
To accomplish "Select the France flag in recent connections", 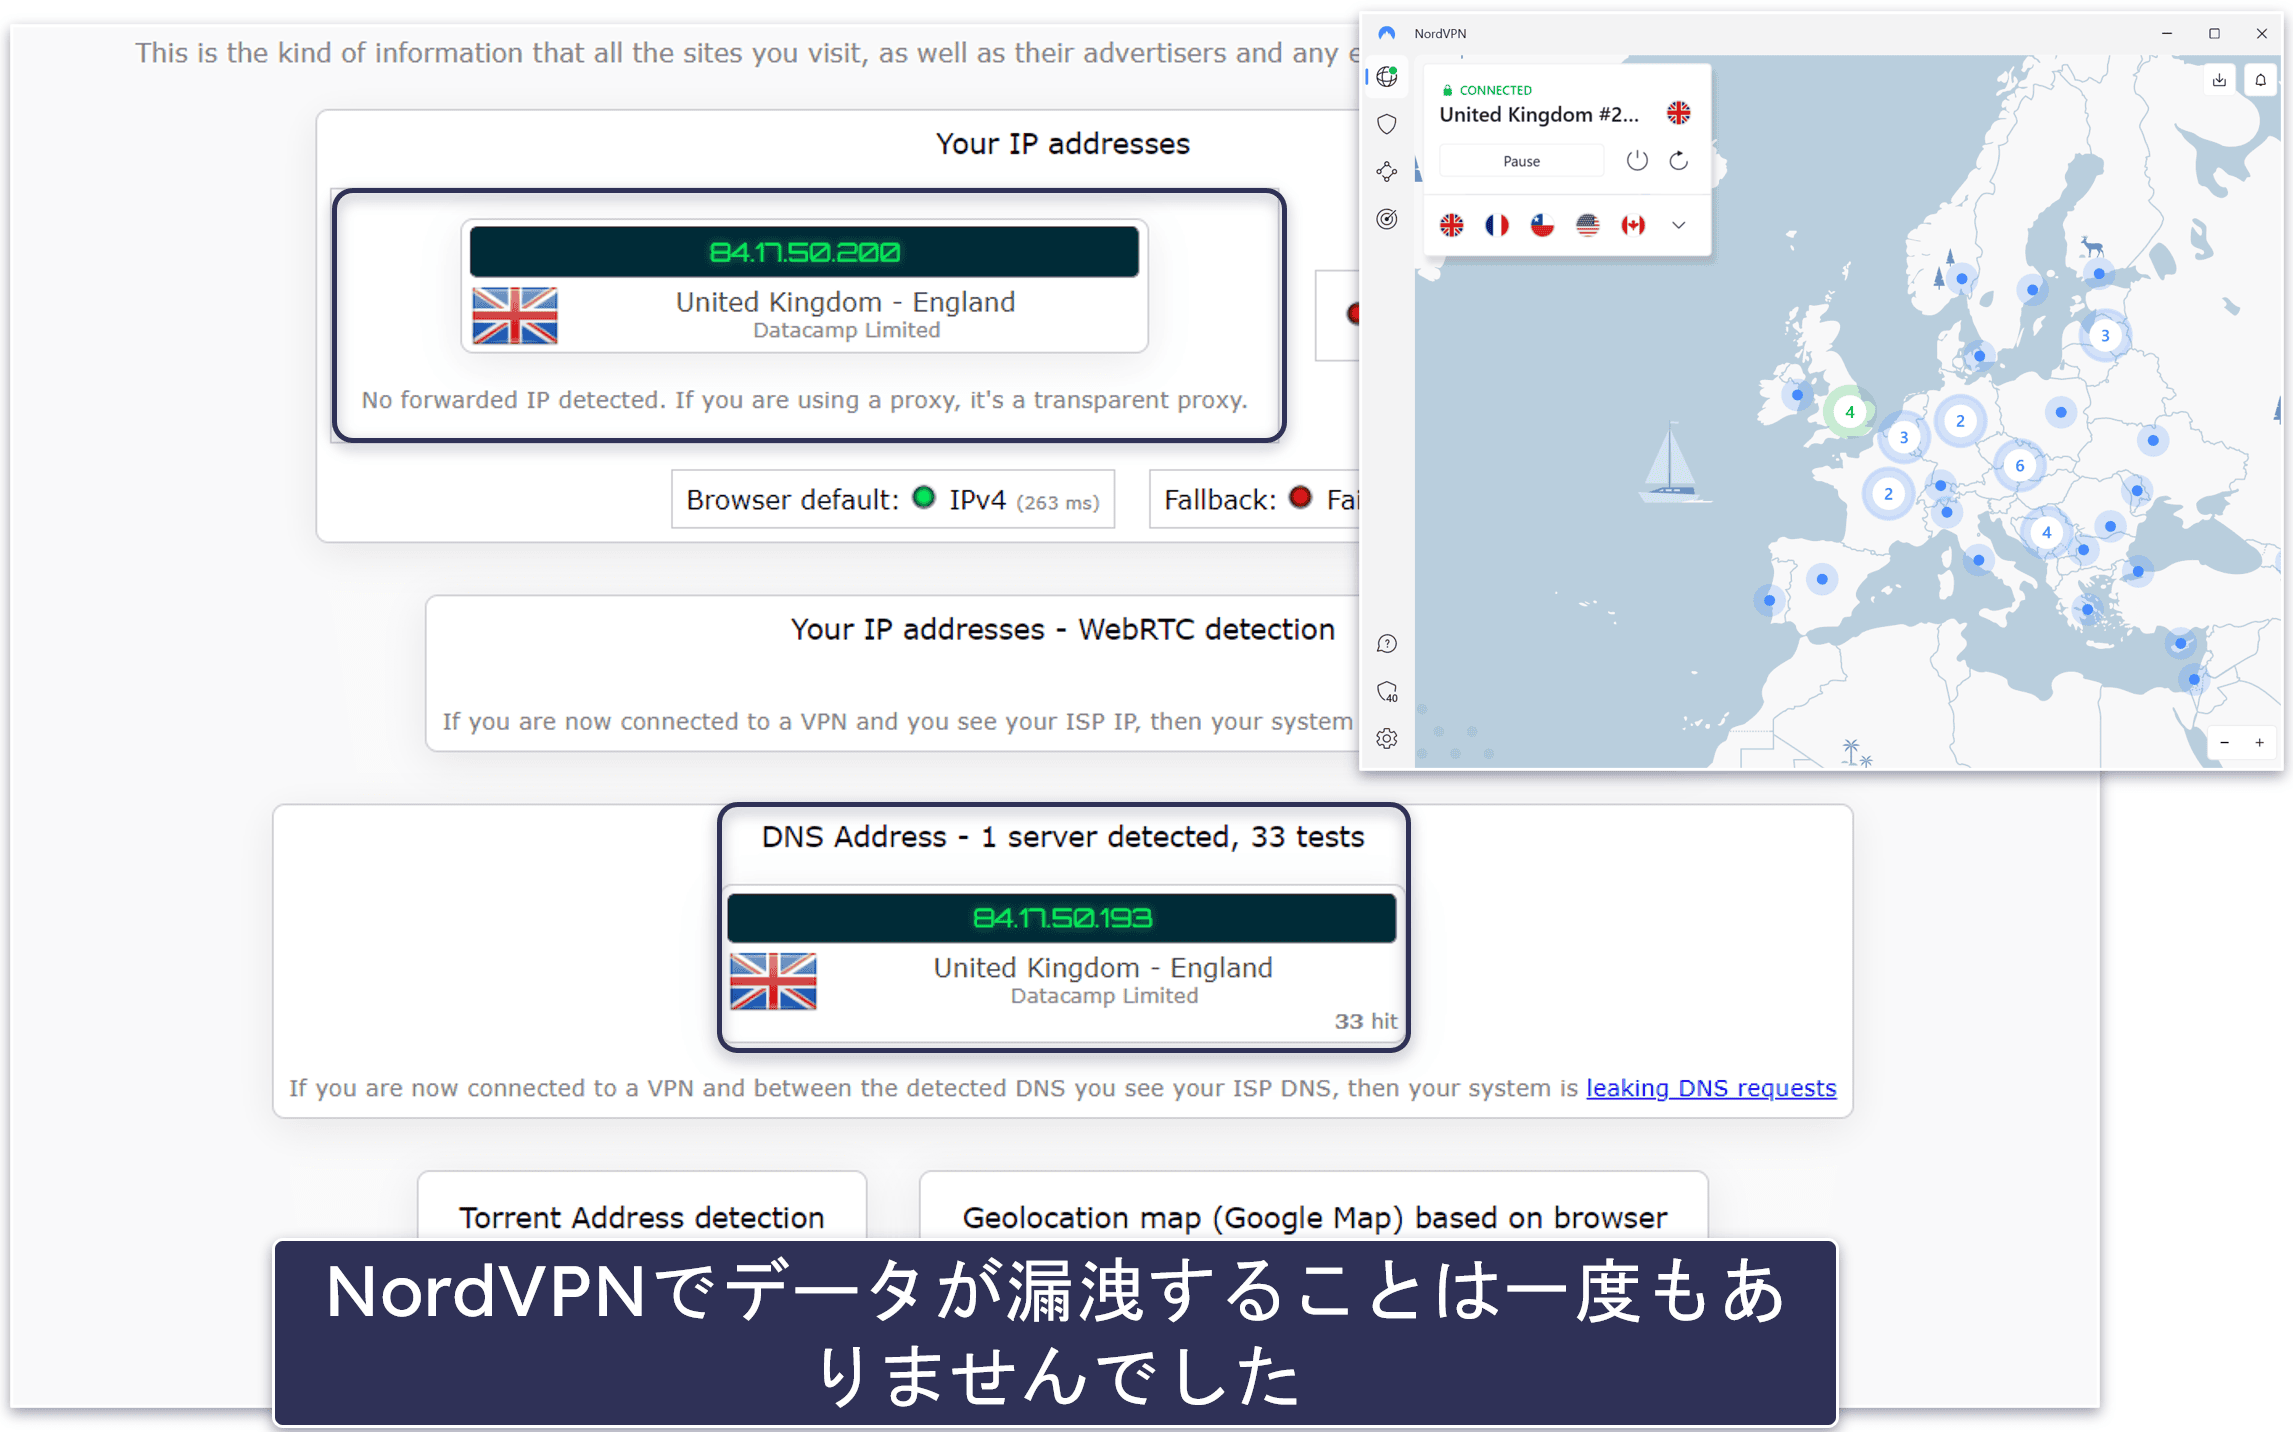I will pos(1497,225).
